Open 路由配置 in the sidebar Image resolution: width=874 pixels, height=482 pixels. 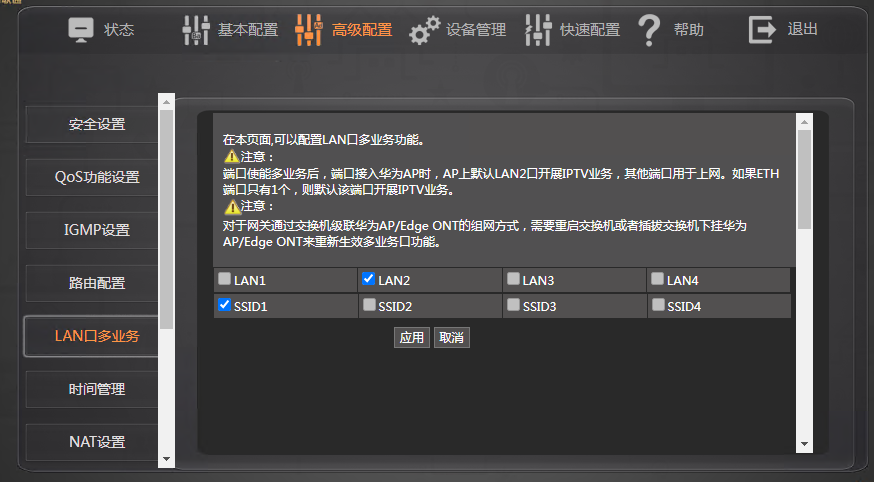(93, 283)
